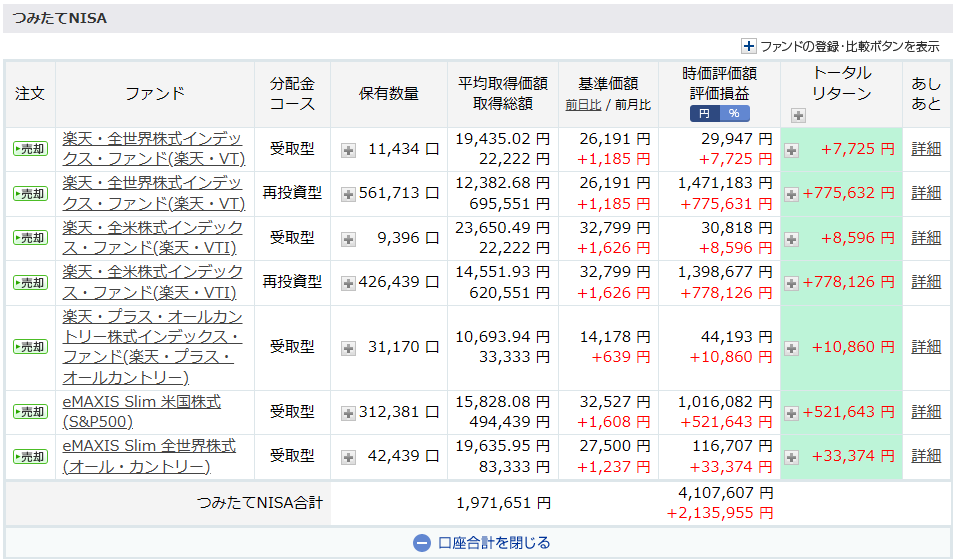
Task: Open 詳細 link for +8,596 円 row
Action: click(926, 238)
